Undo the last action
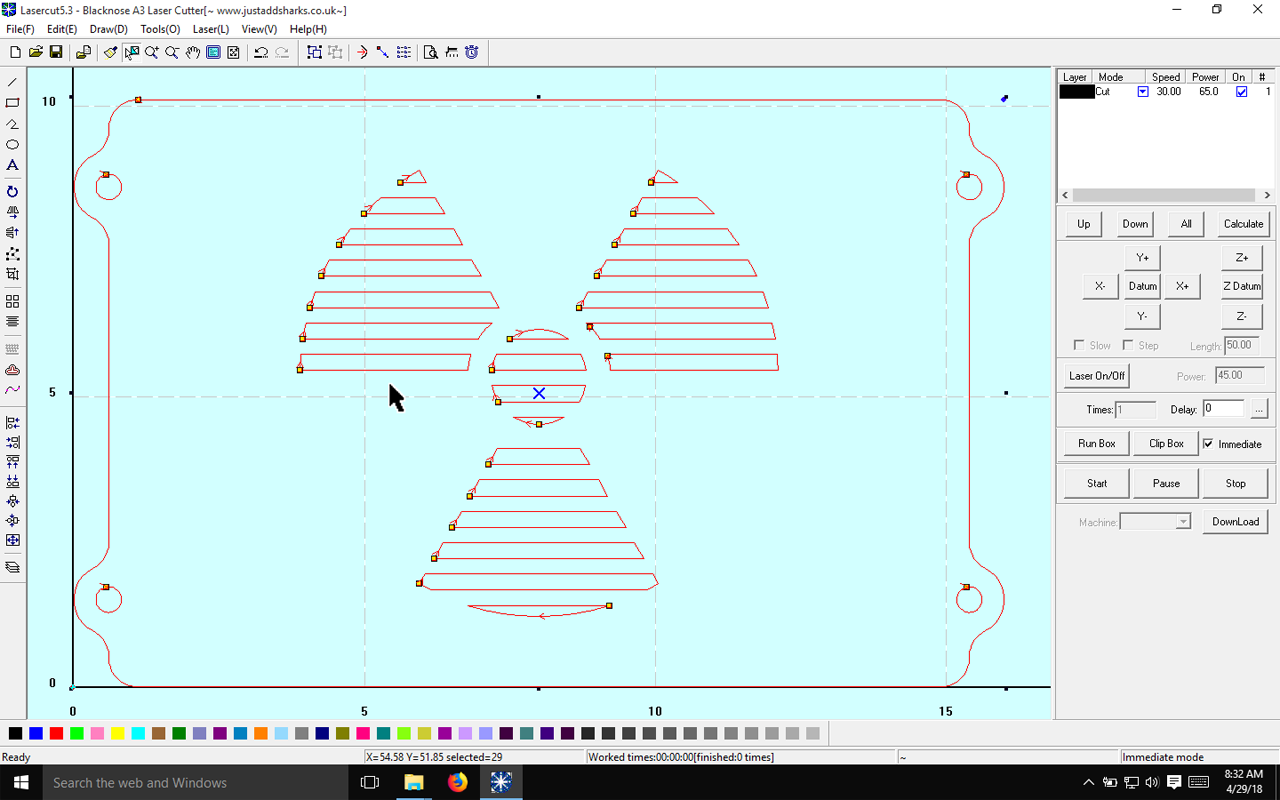The image size is (1280, 800). point(260,52)
